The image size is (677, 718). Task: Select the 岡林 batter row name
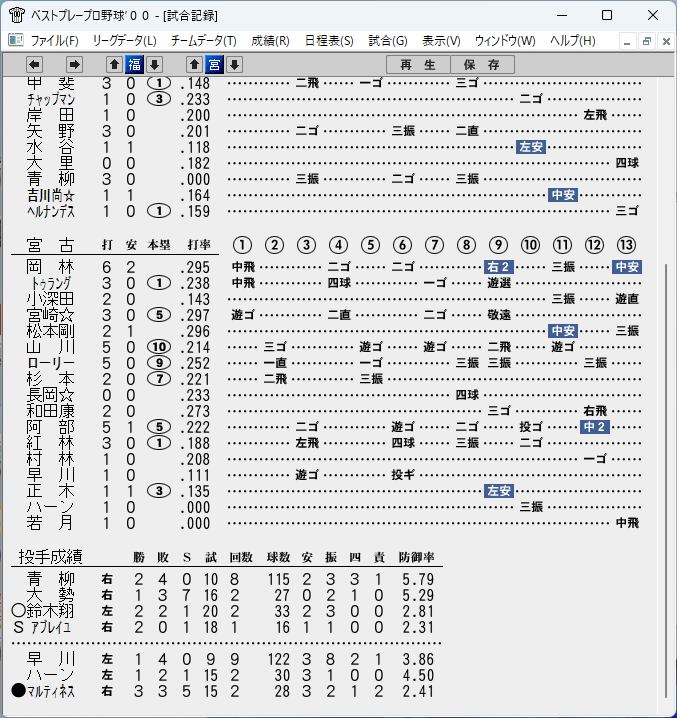[x=50, y=267]
